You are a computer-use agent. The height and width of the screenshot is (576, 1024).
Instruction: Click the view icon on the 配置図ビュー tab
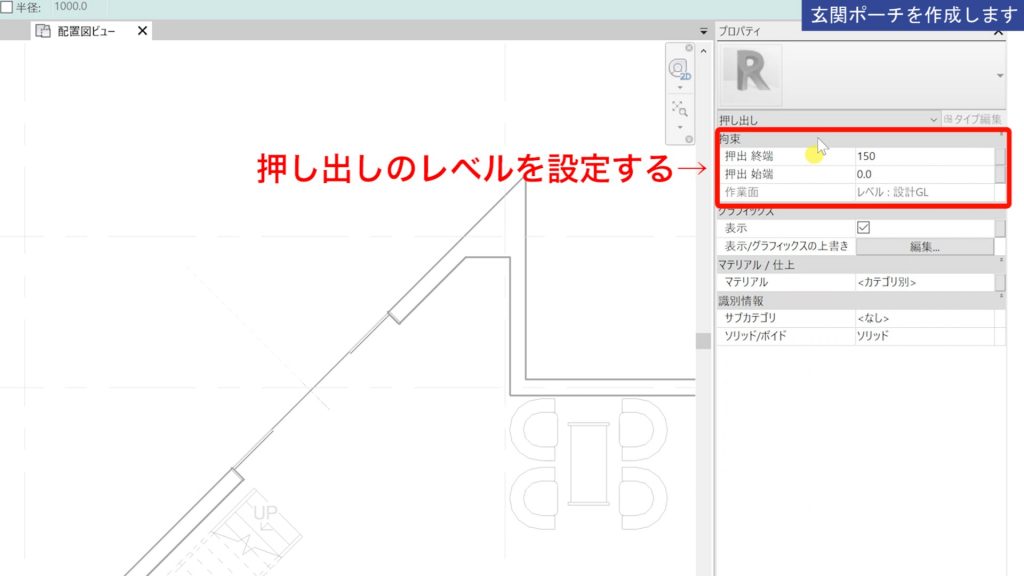click(42, 31)
